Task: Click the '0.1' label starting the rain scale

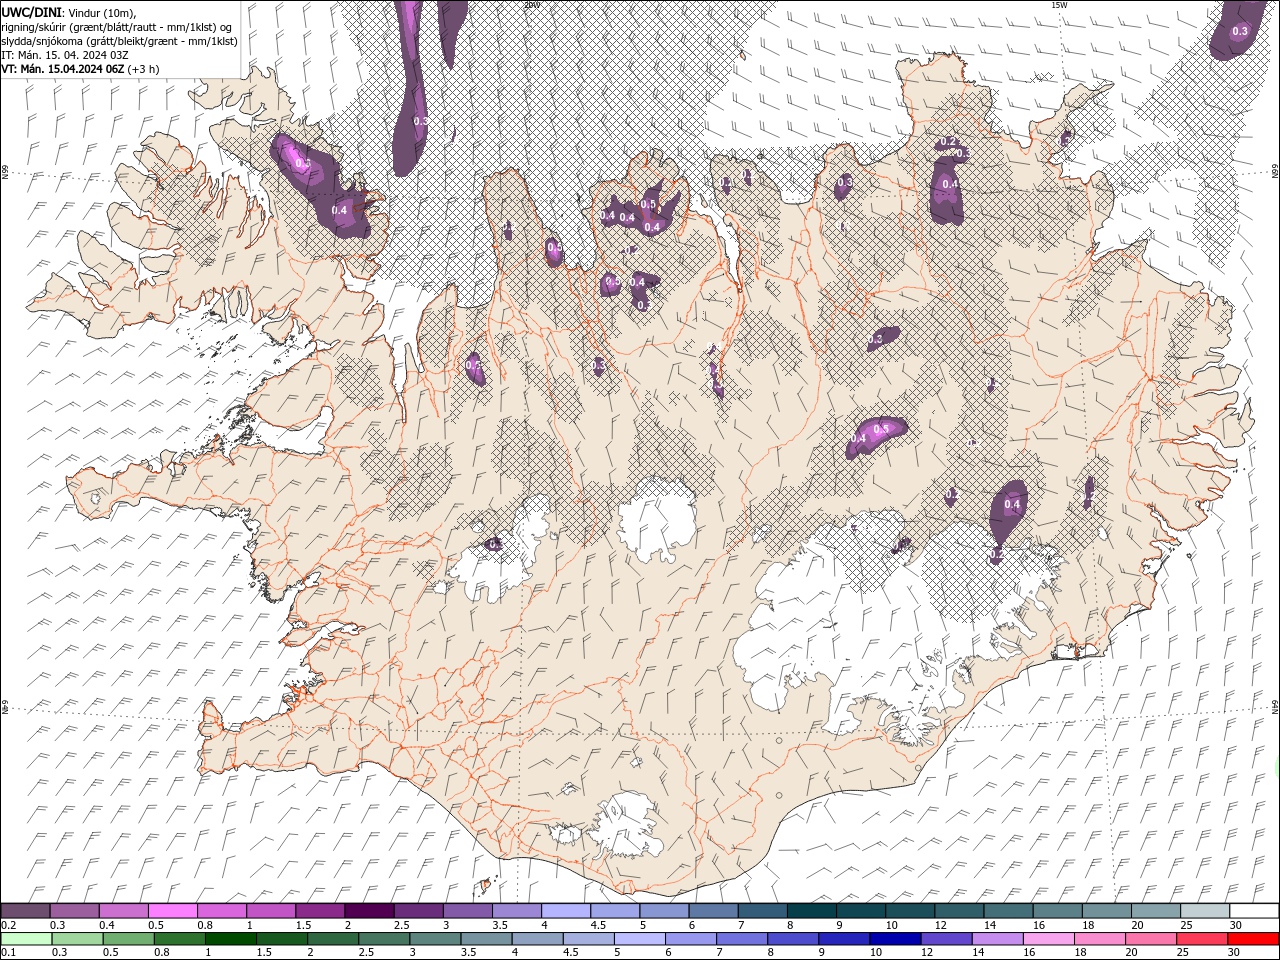Action: pyautogui.click(x=9, y=953)
